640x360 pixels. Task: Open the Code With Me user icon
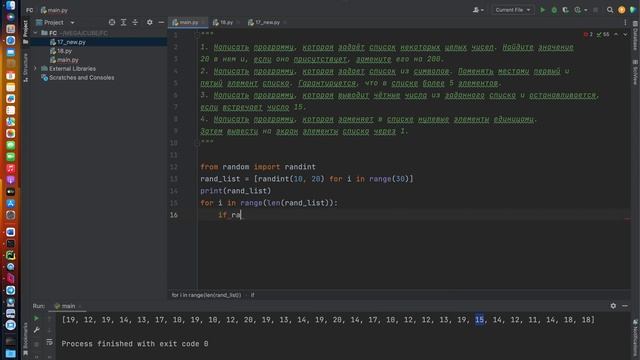pos(476,10)
